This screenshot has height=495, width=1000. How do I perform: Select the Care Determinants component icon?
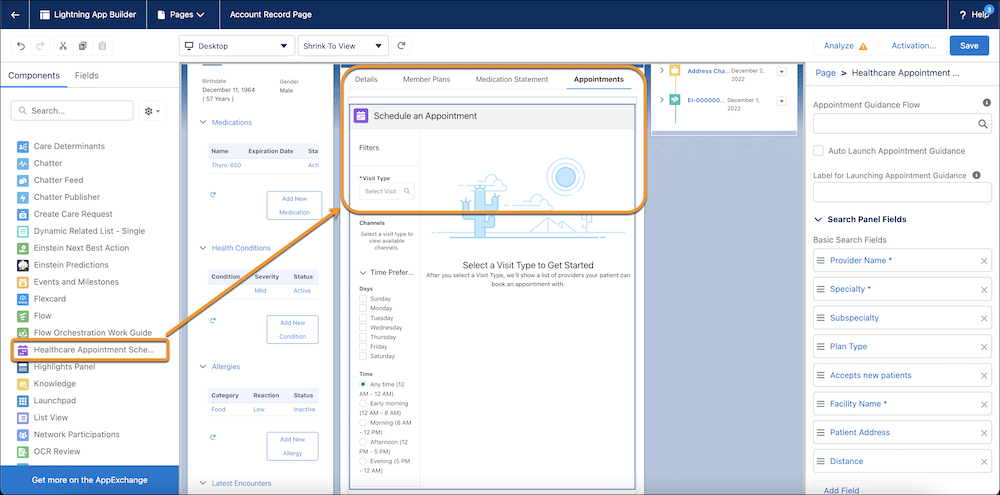pos(23,146)
